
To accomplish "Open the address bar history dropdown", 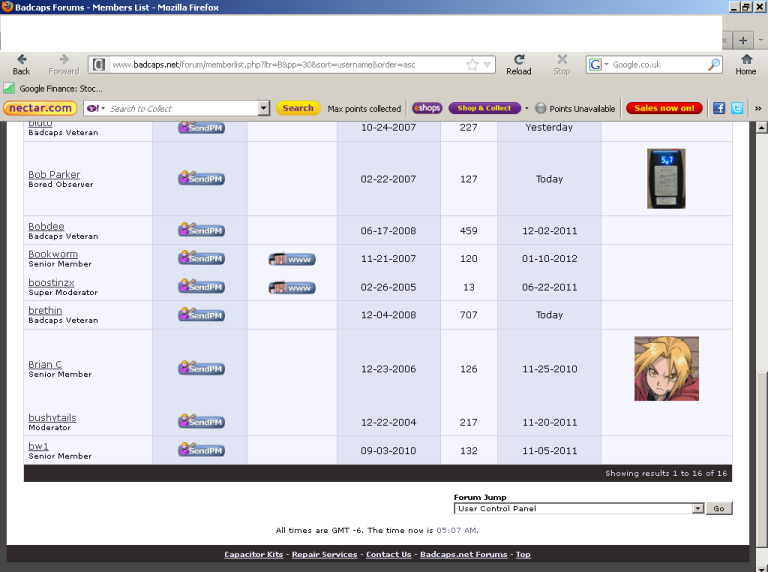I will (487, 65).
